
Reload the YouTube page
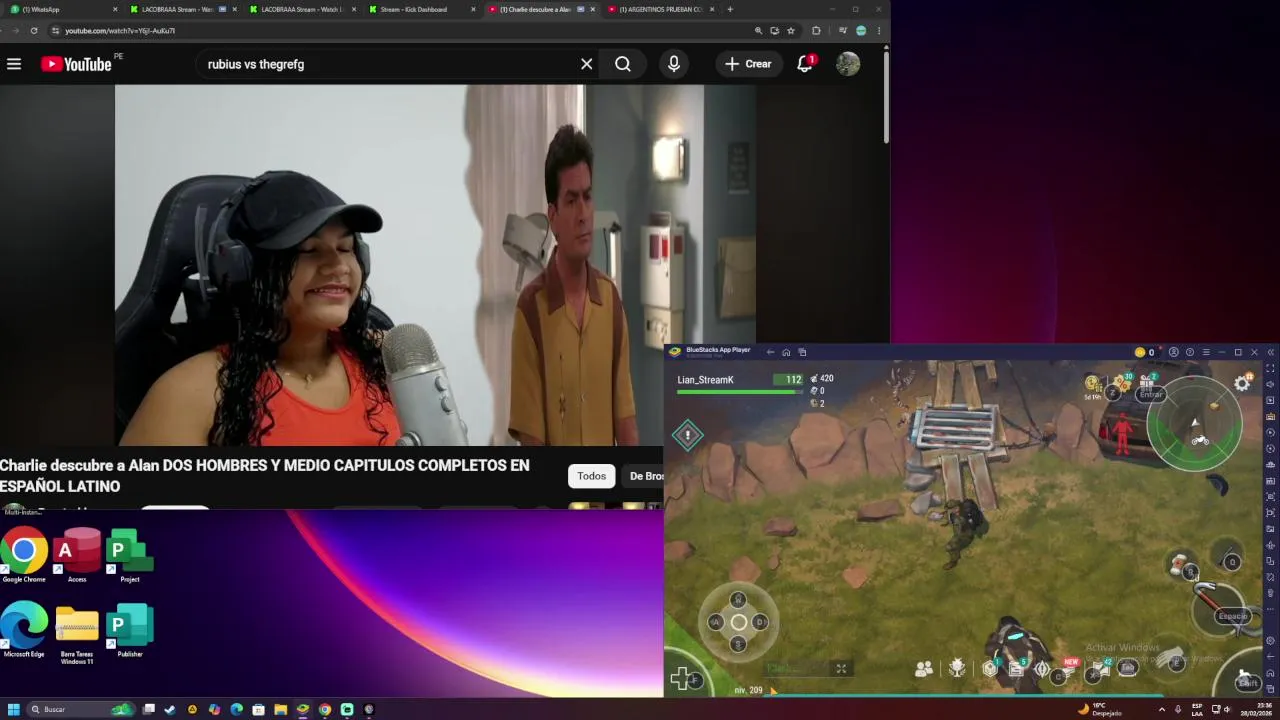tap(34, 31)
